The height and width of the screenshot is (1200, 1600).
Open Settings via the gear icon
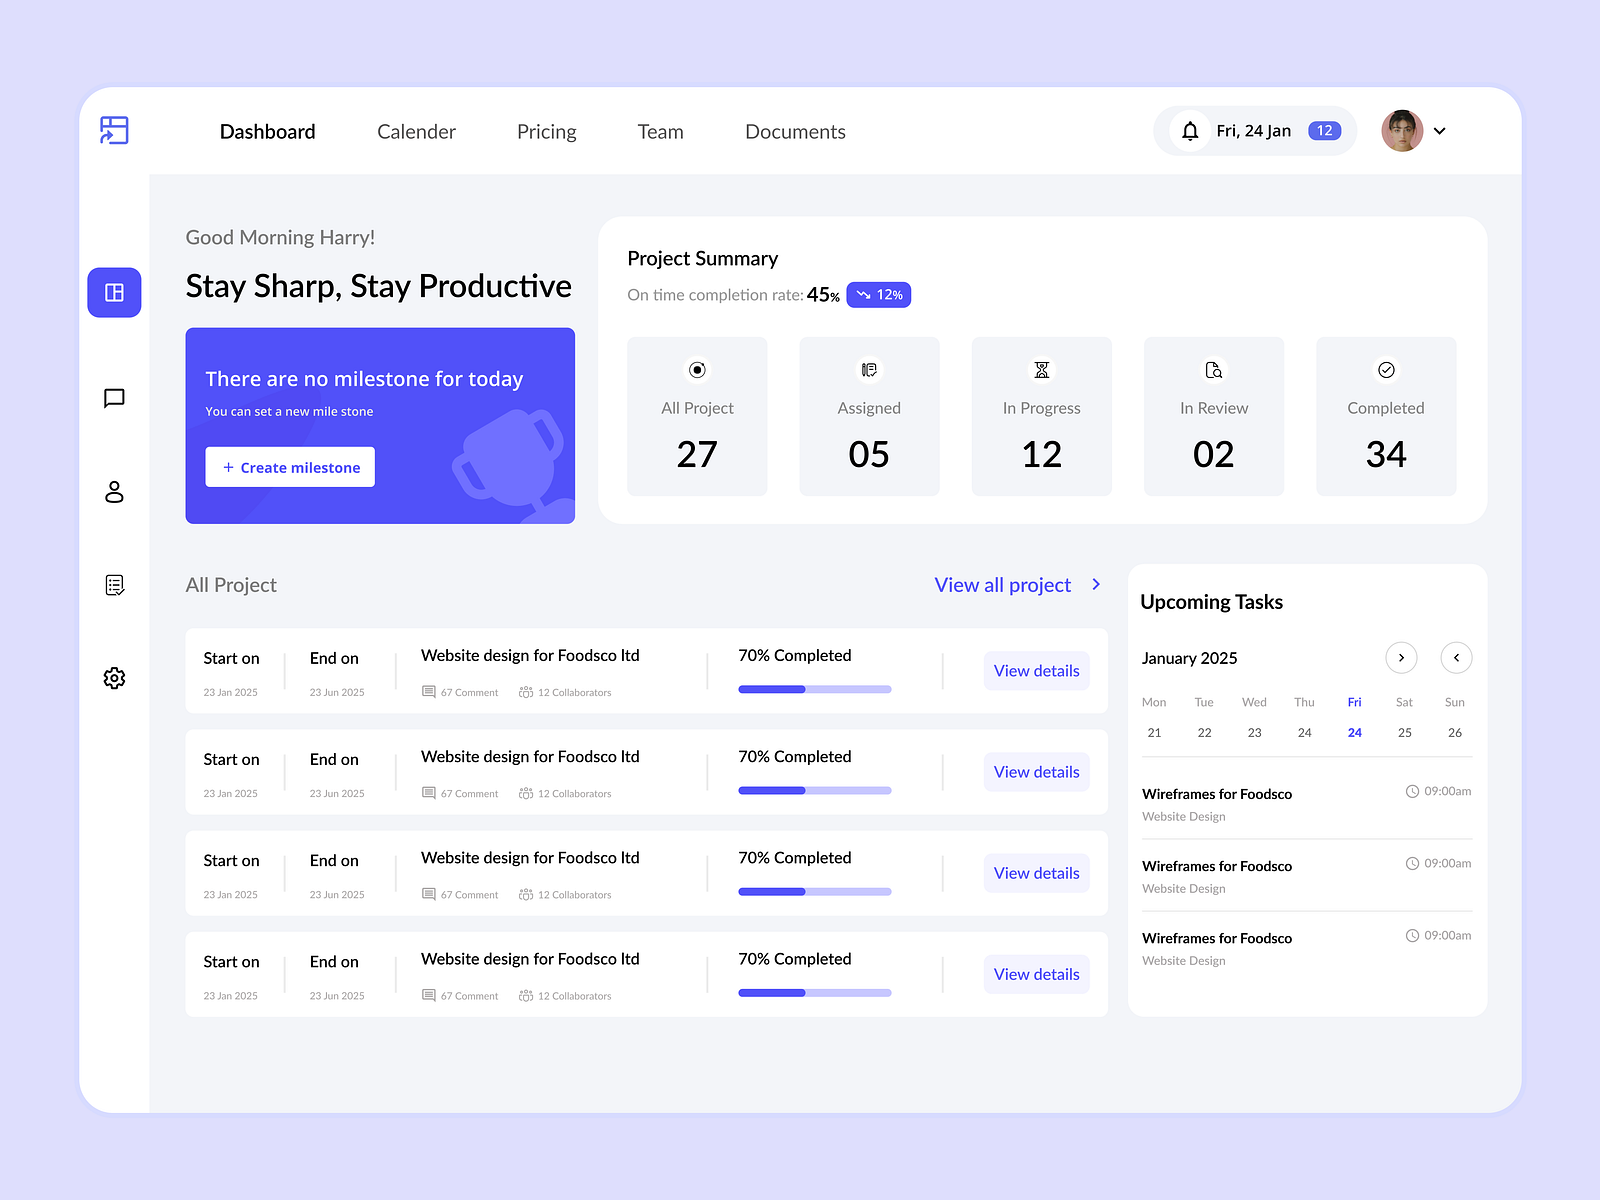[114, 678]
